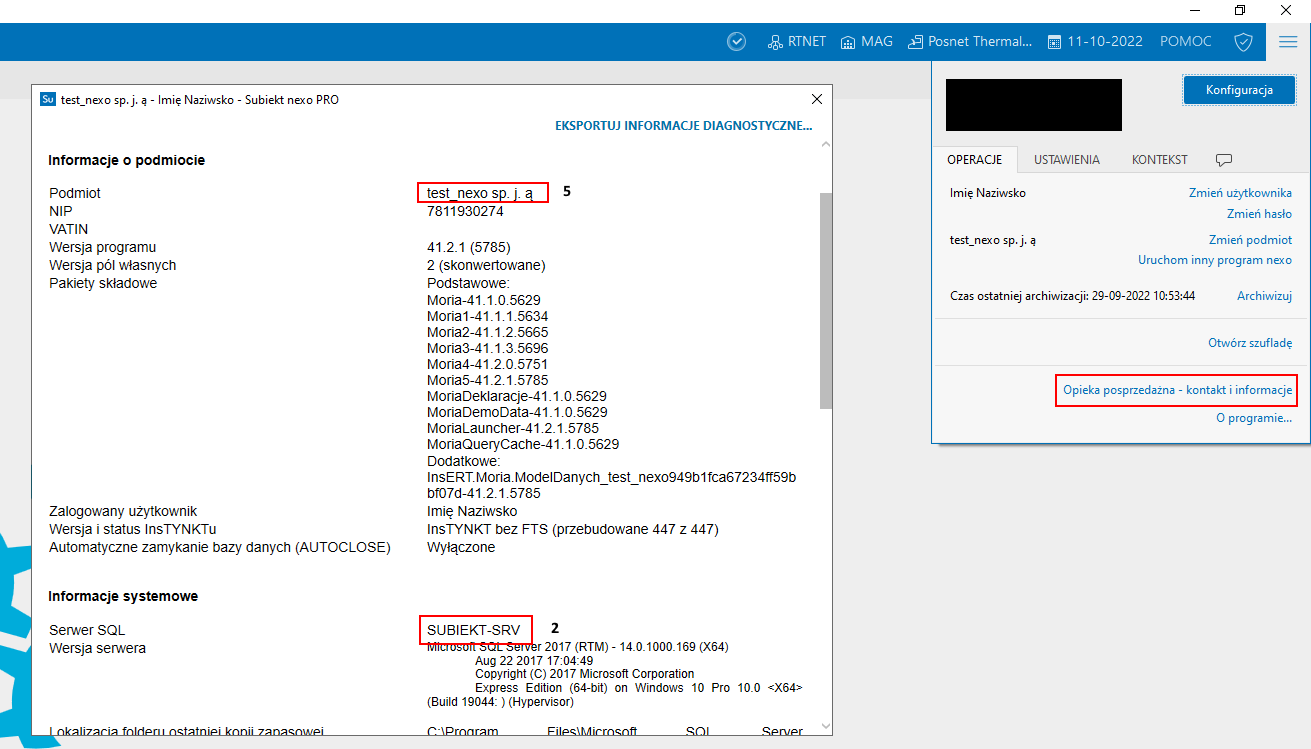Click Otwórz szufladę link

coord(1250,343)
